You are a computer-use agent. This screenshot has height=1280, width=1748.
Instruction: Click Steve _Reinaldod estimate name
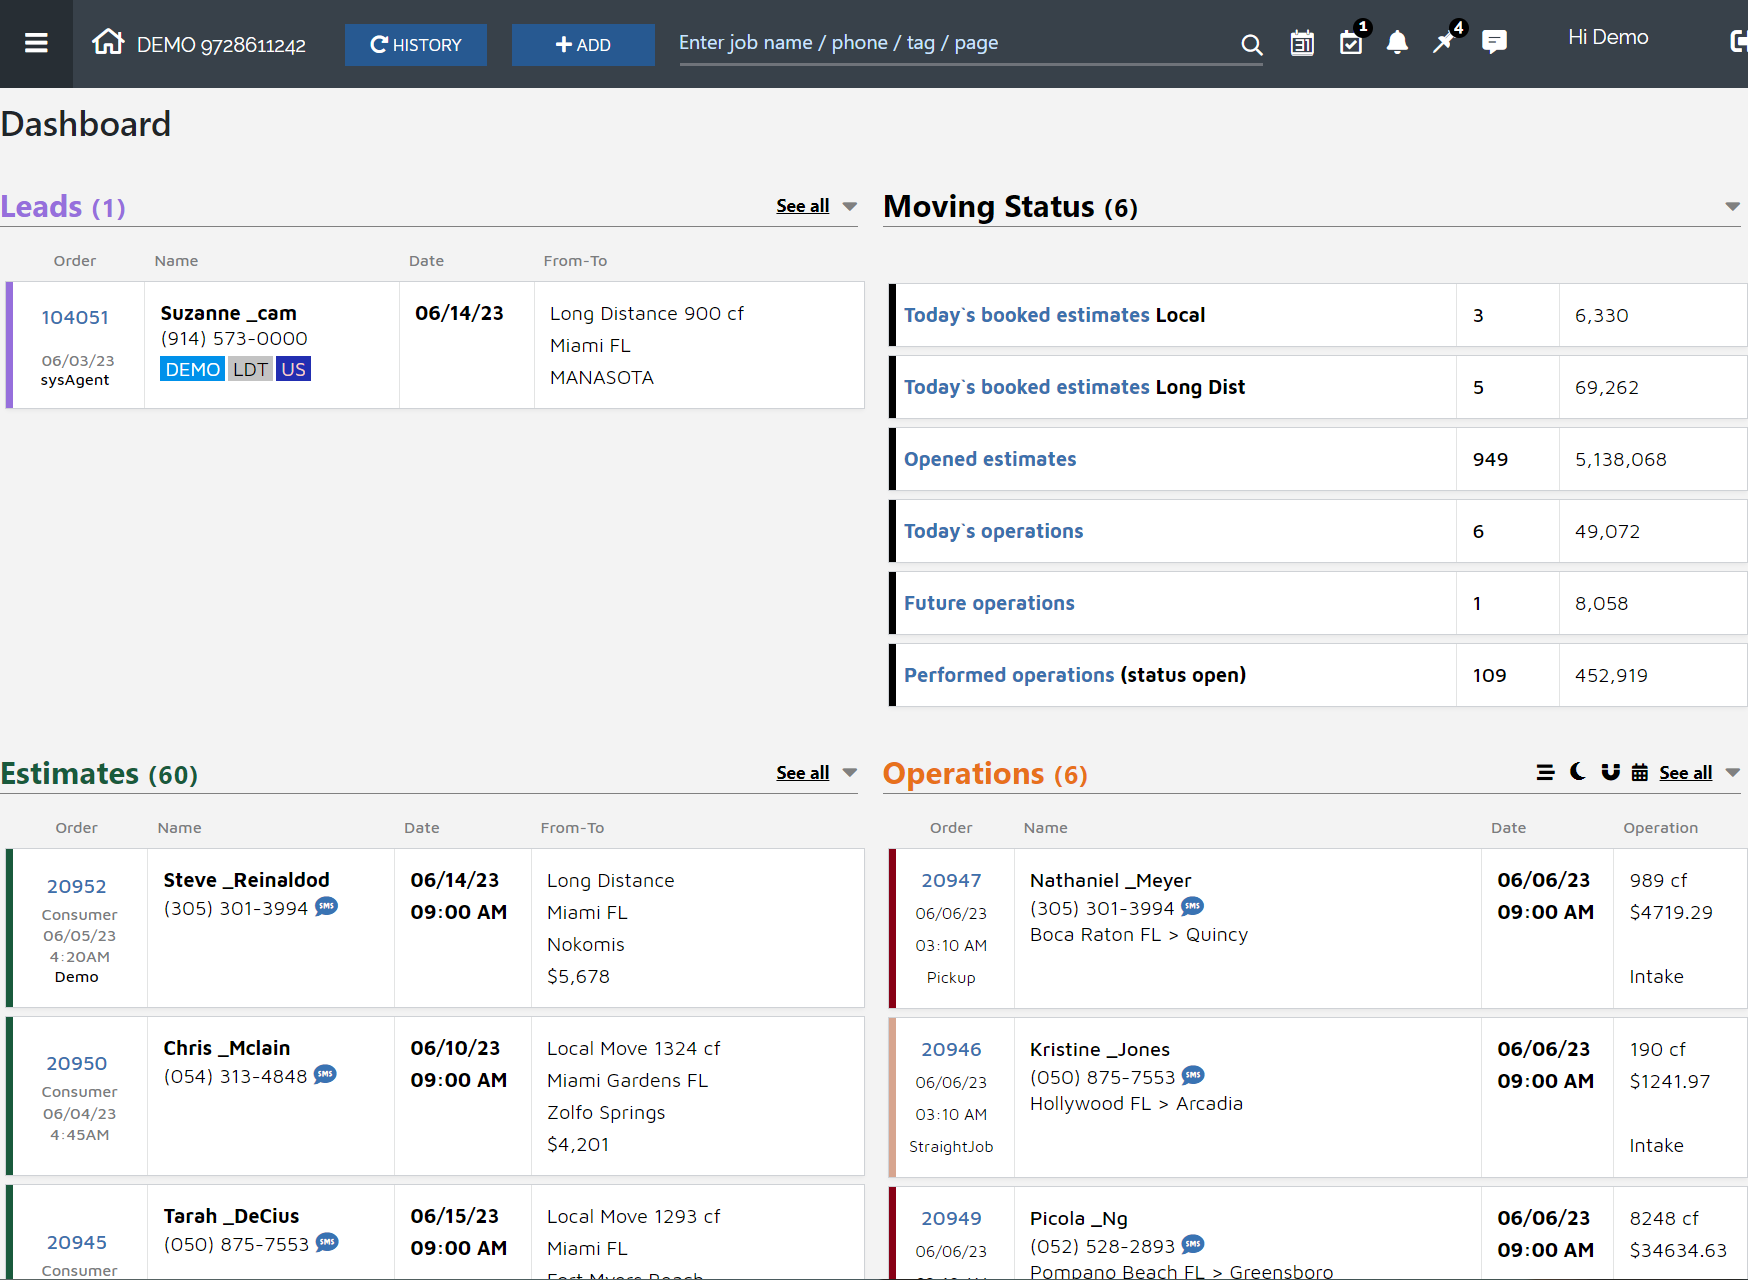[246, 880]
